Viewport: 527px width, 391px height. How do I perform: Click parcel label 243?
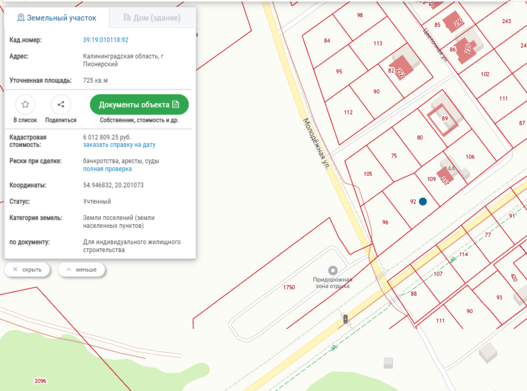(506, 21)
